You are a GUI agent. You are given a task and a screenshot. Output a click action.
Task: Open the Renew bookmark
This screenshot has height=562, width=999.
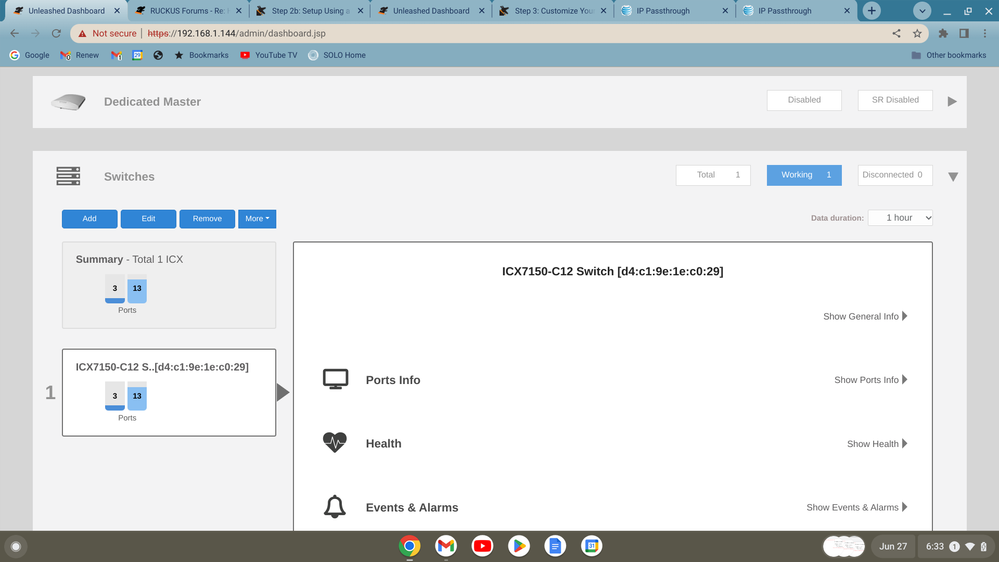click(x=80, y=55)
